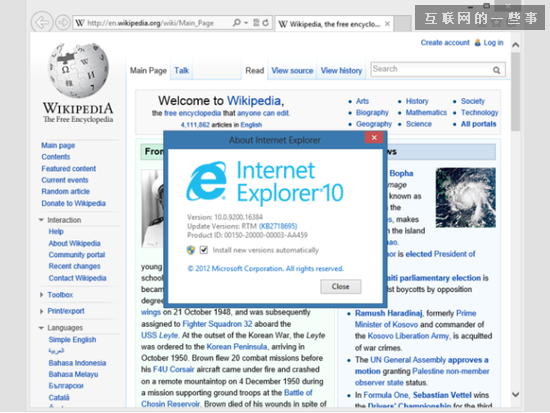Open the View history tab
Image resolution: width=550 pixels, height=413 pixels.
341,71
